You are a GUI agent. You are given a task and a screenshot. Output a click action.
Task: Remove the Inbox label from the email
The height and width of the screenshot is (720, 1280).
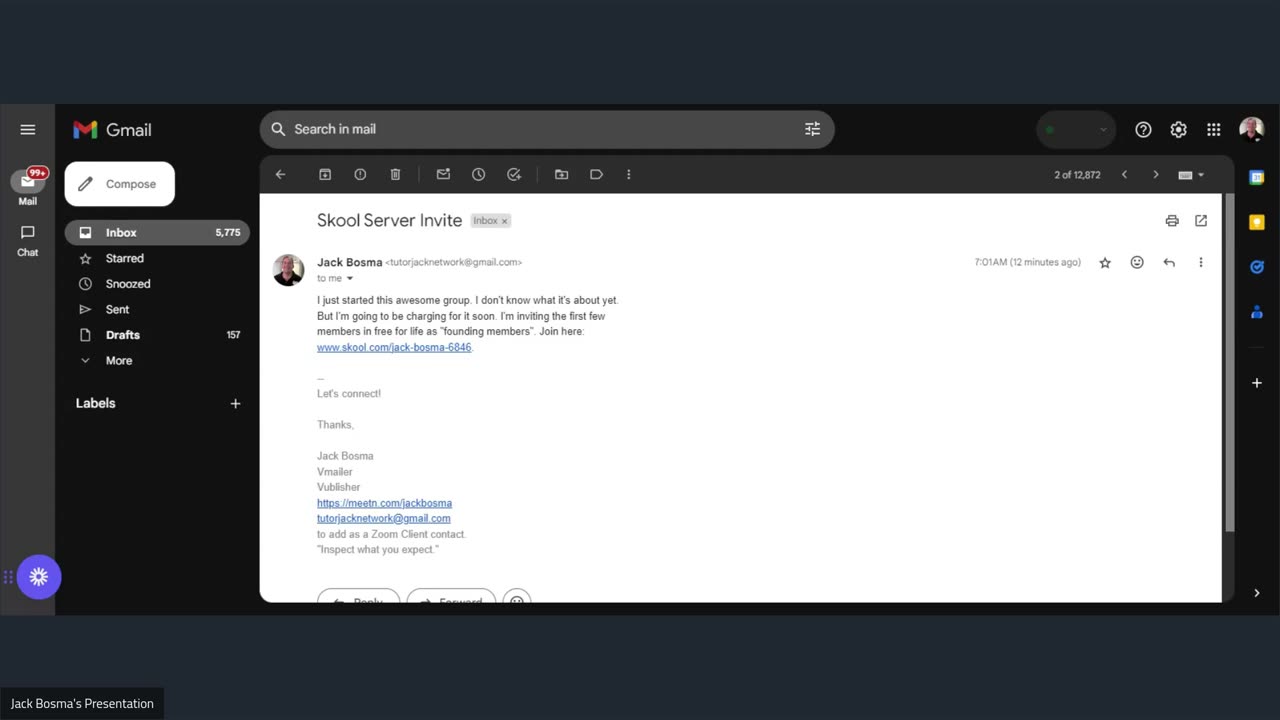pyautogui.click(x=505, y=221)
